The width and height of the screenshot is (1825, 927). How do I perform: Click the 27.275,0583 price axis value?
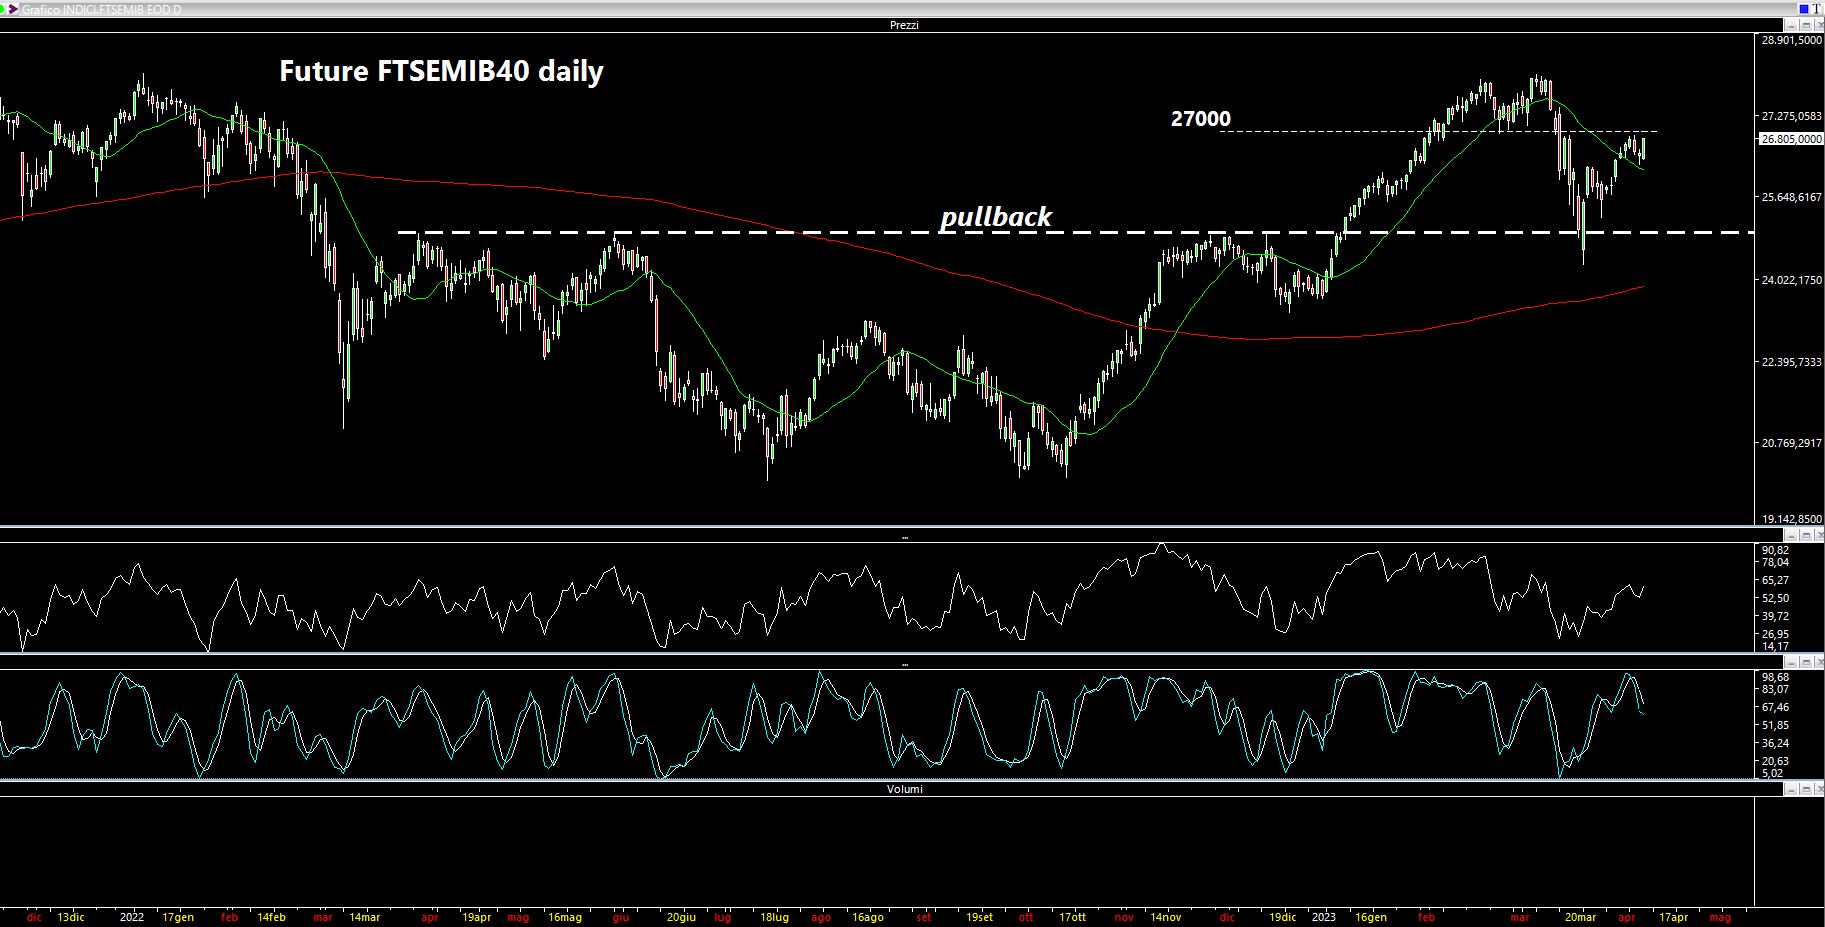1791,116
